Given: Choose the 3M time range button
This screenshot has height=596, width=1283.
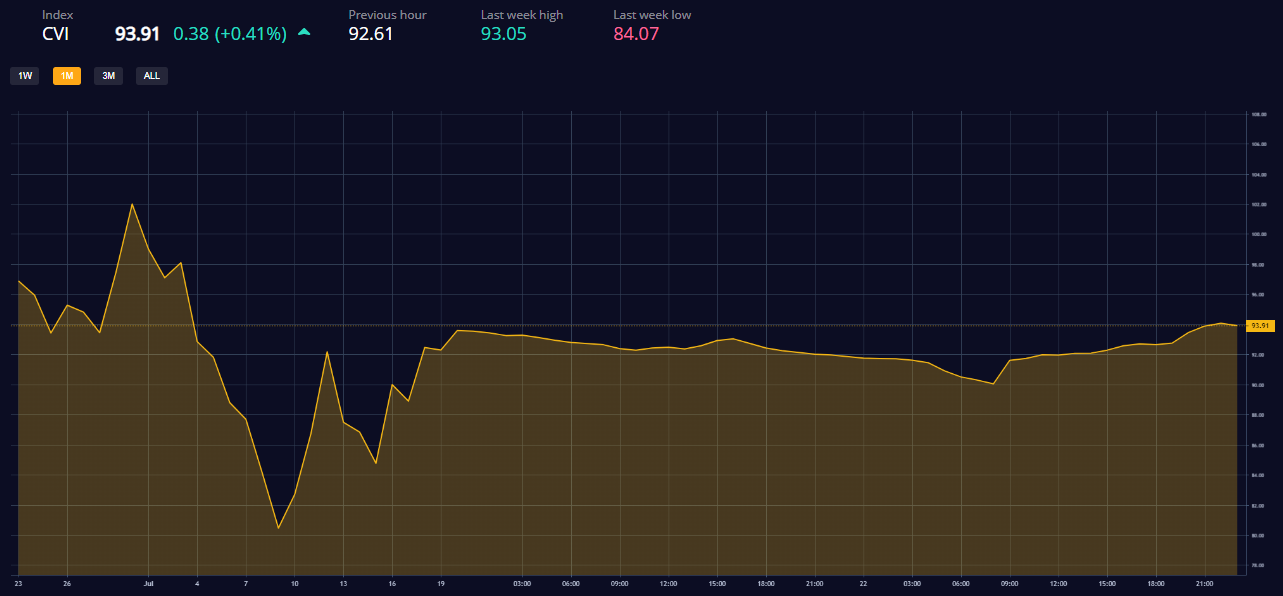Looking at the screenshot, I should click(108, 76).
